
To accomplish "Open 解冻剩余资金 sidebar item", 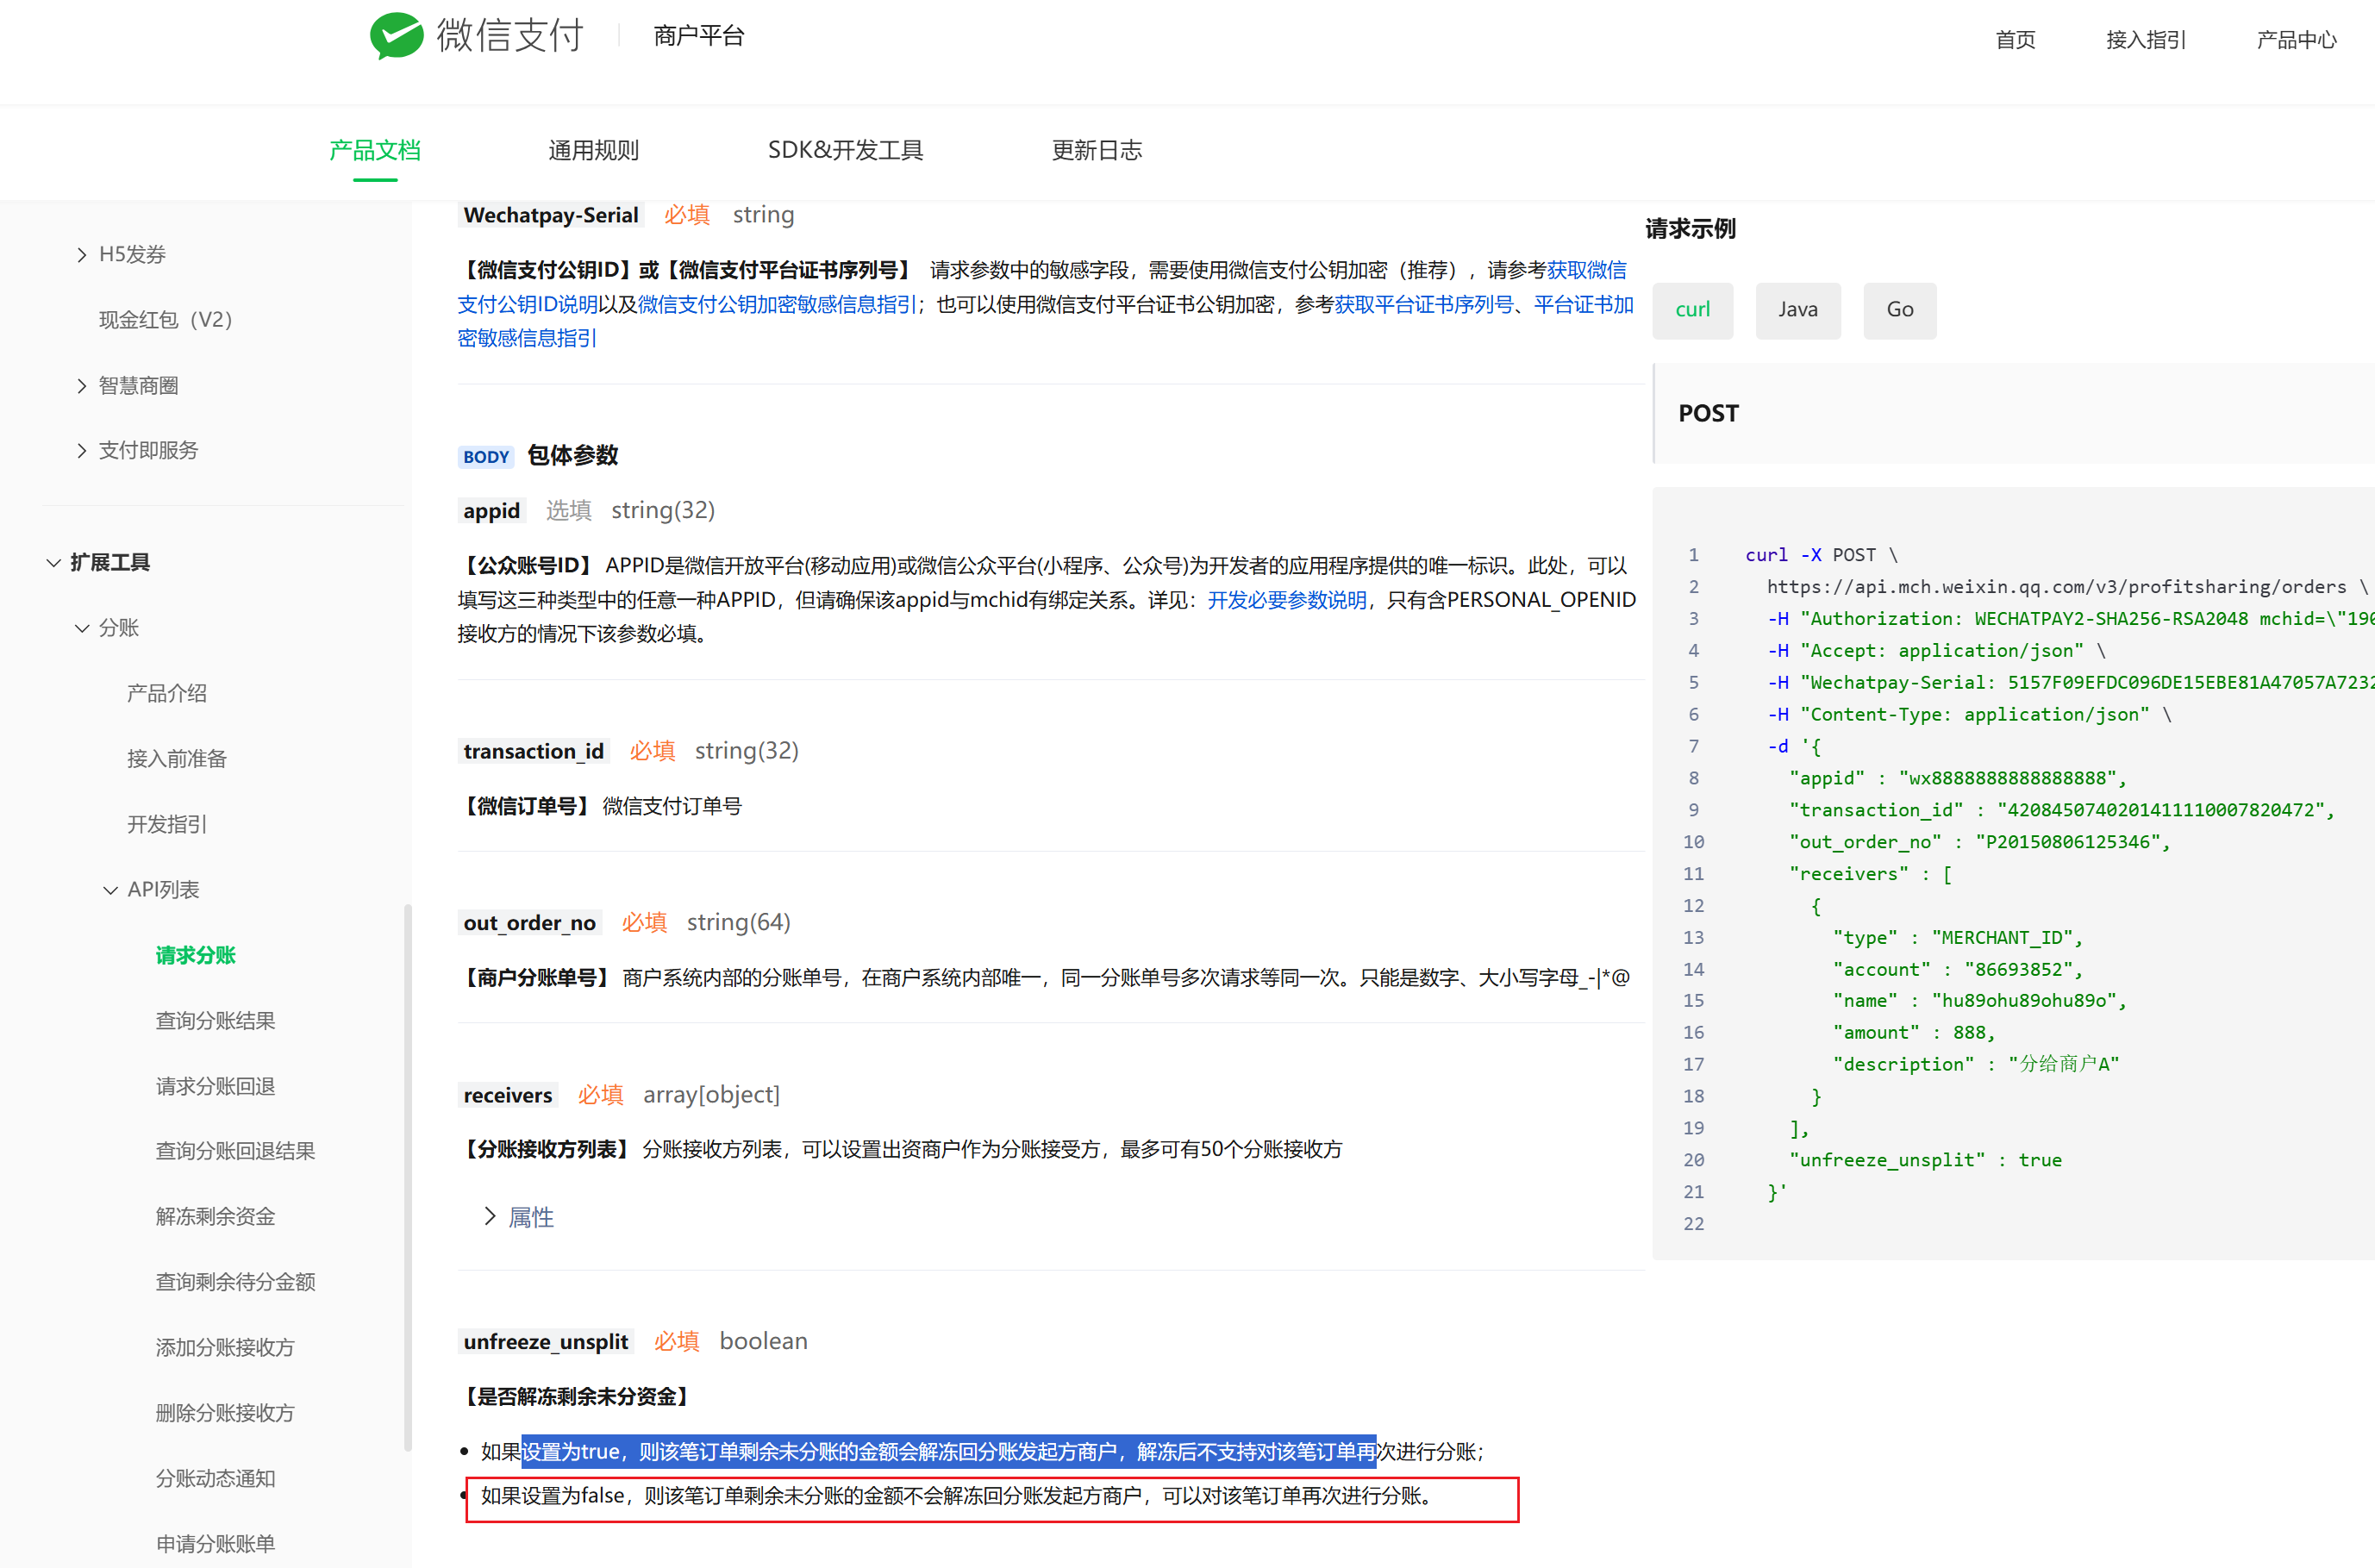I will coord(215,1216).
